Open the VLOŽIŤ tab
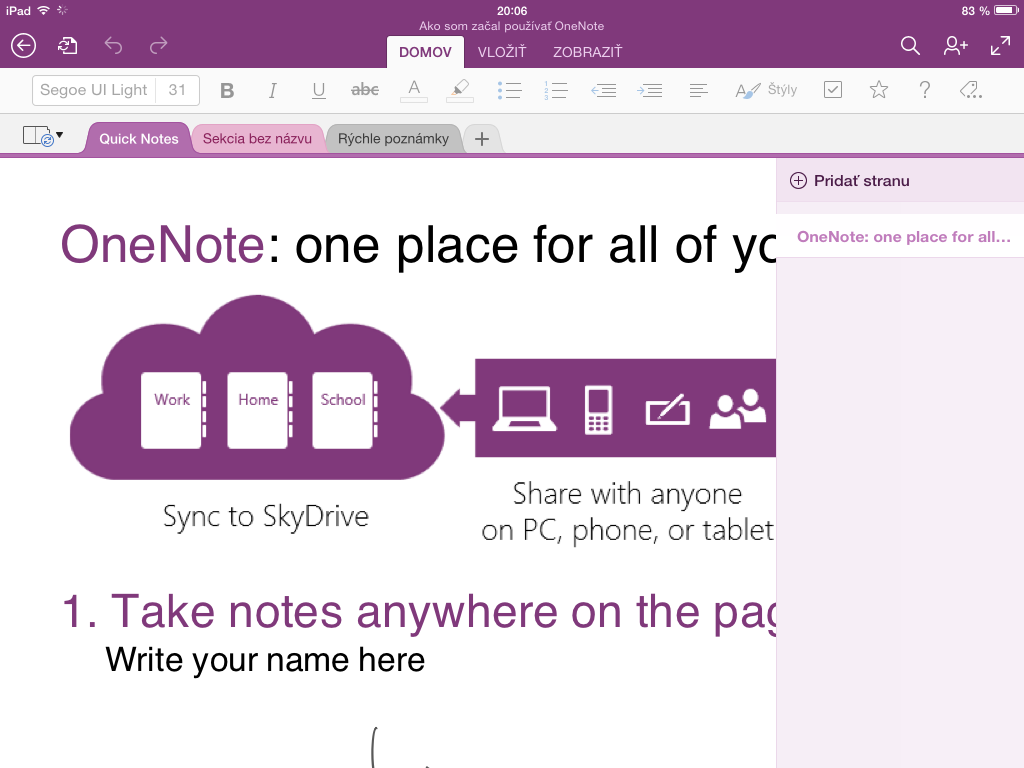Image resolution: width=1024 pixels, height=768 pixels. (x=502, y=52)
